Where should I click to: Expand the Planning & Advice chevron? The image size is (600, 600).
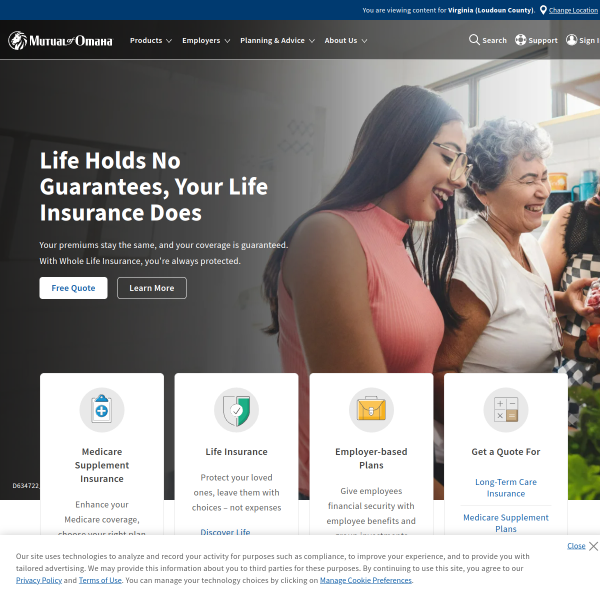coord(312,41)
